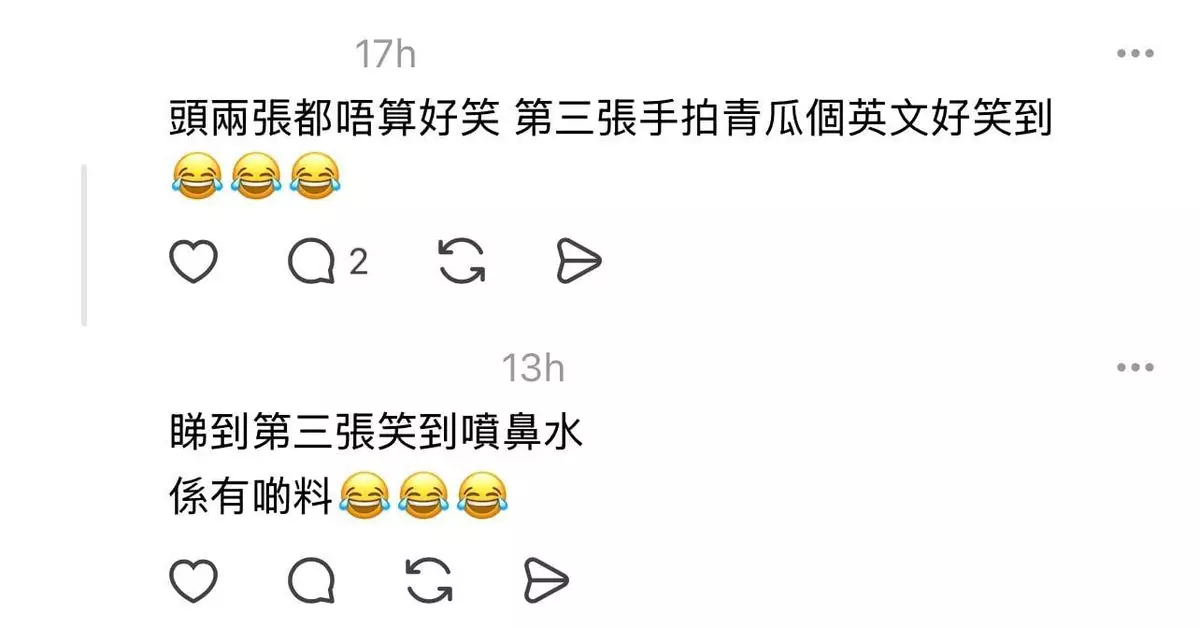Click the vertical thread line beside the 17h comment
This screenshot has width=1200, height=628.
[84, 245]
